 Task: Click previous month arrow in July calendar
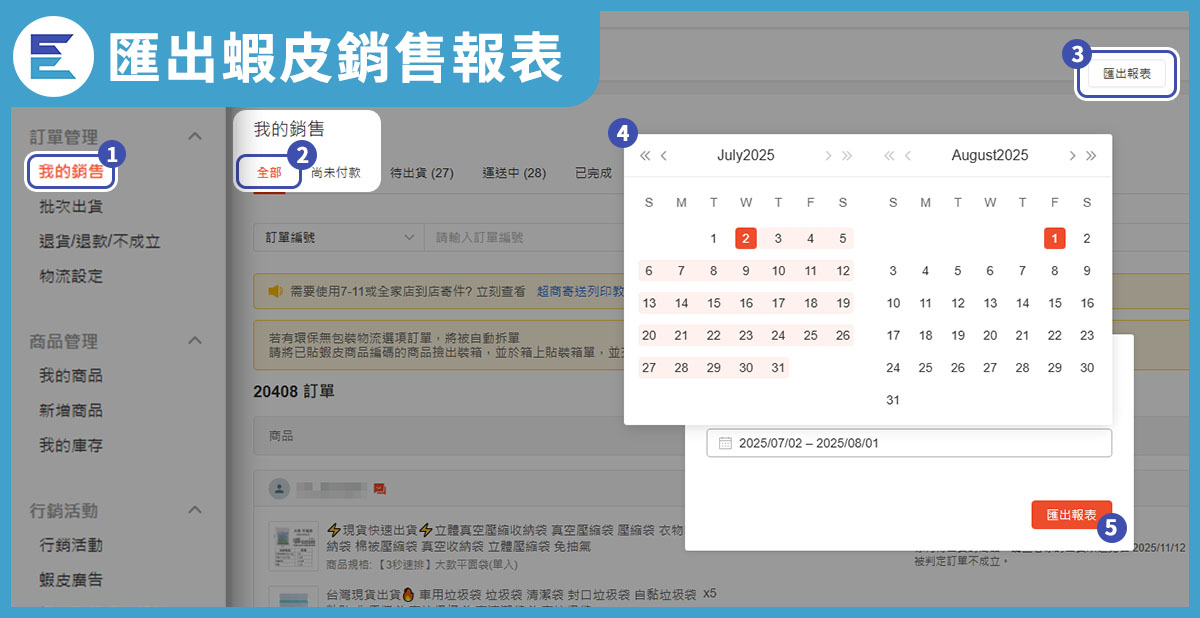(664, 156)
